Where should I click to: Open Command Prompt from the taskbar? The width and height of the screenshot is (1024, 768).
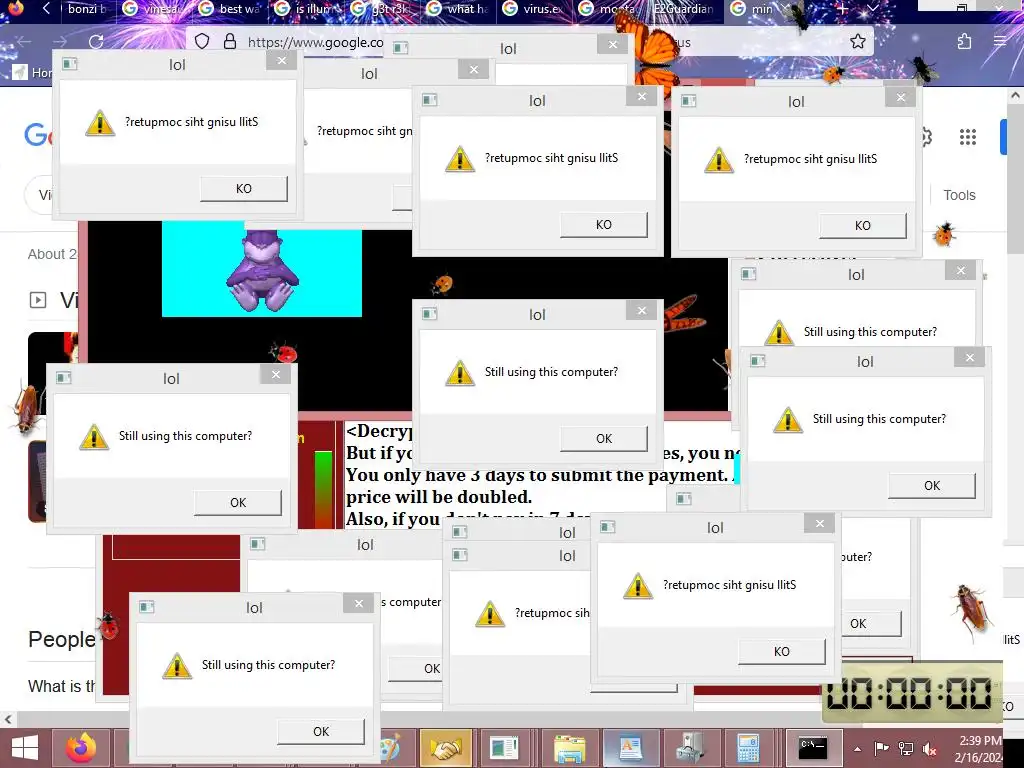[813, 748]
